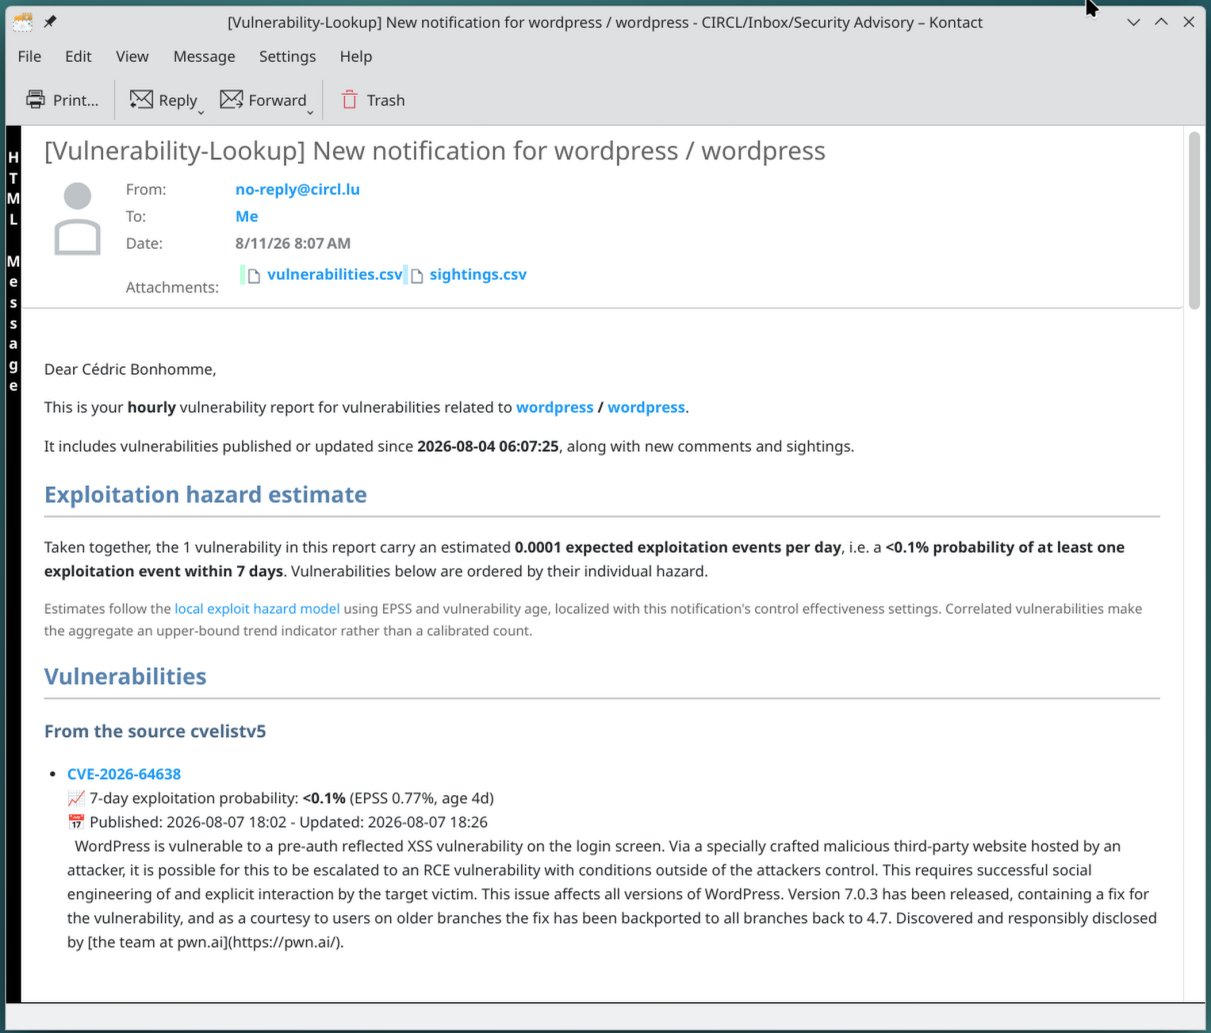Open the CVE-2026-64638 link
The image size is (1211, 1033).
pyautogui.click(x=124, y=774)
